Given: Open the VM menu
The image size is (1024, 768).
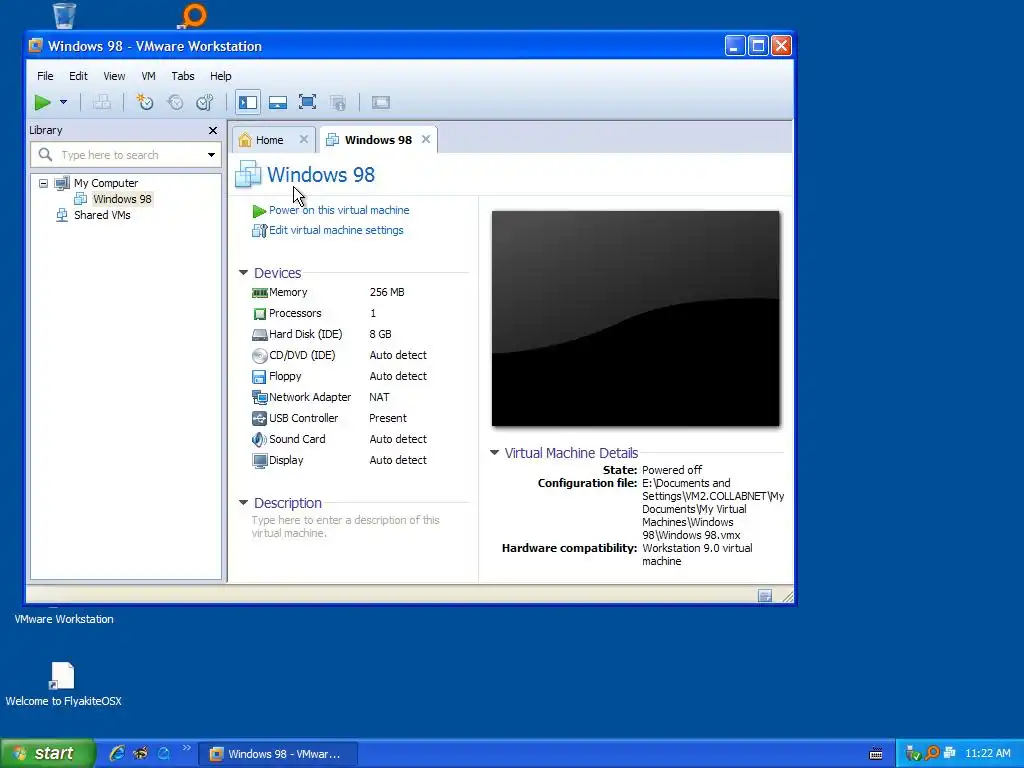Looking at the screenshot, I should 148,76.
